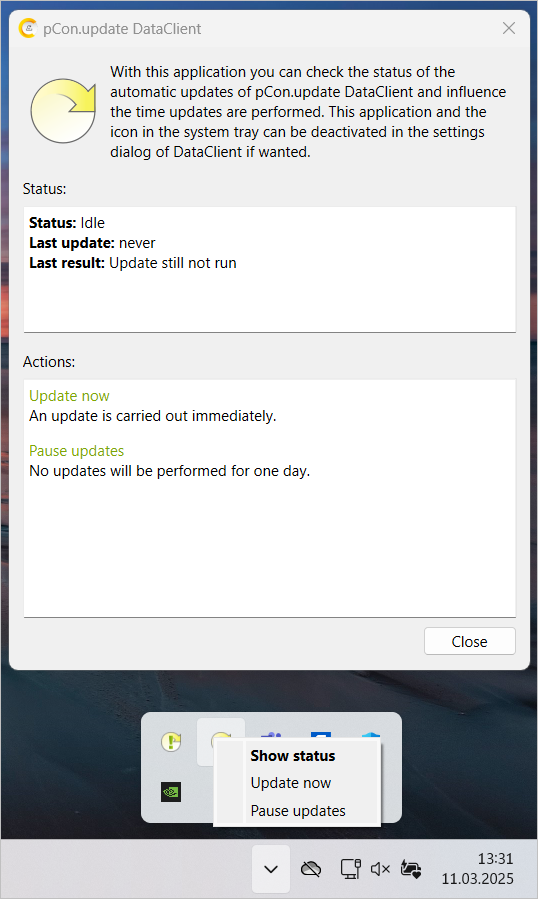Image resolution: width=538 pixels, height=899 pixels.
Task: Click the pCon.update icon in title bar
Action: click(x=28, y=28)
